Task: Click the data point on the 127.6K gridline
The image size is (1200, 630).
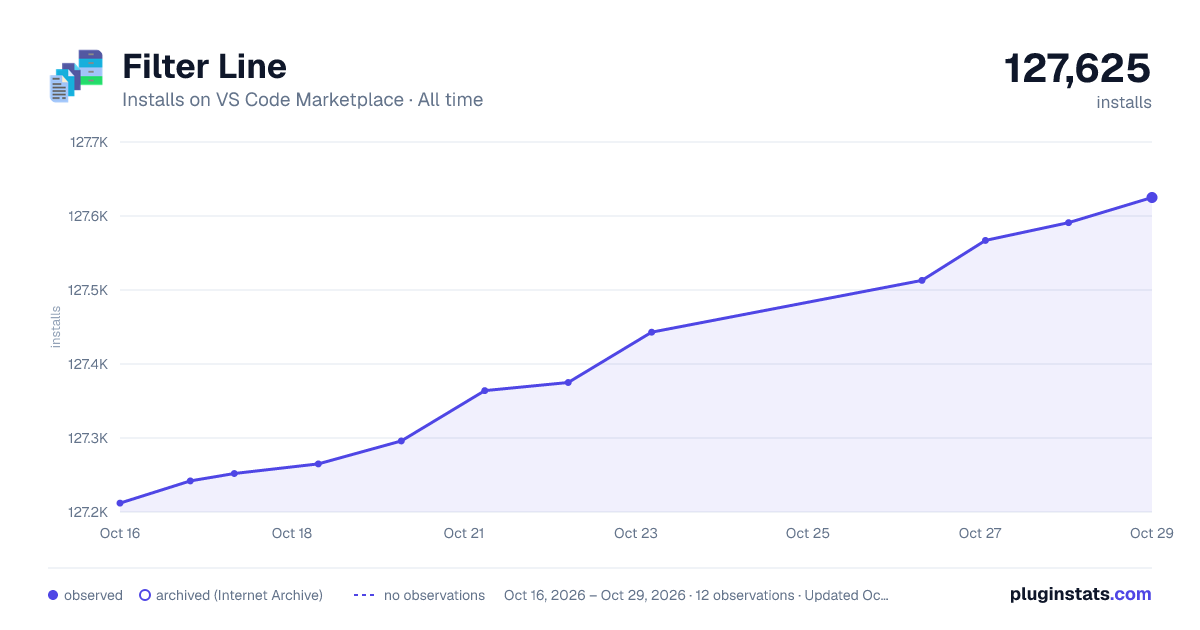Action: click(1068, 223)
